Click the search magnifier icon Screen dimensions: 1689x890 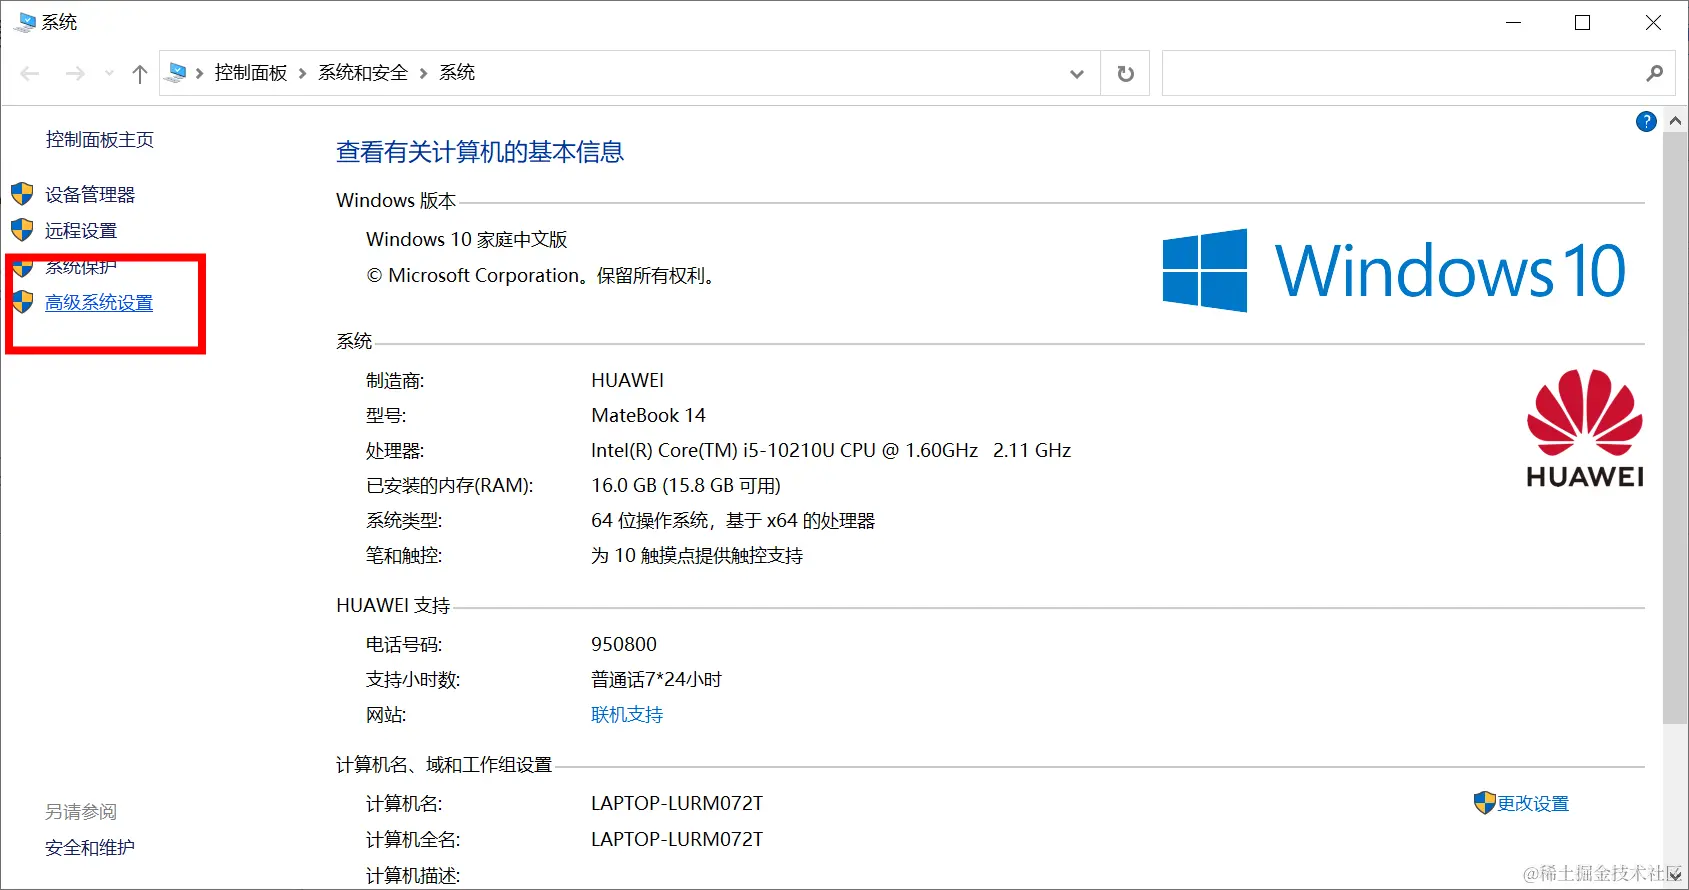[x=1655, y=73]
